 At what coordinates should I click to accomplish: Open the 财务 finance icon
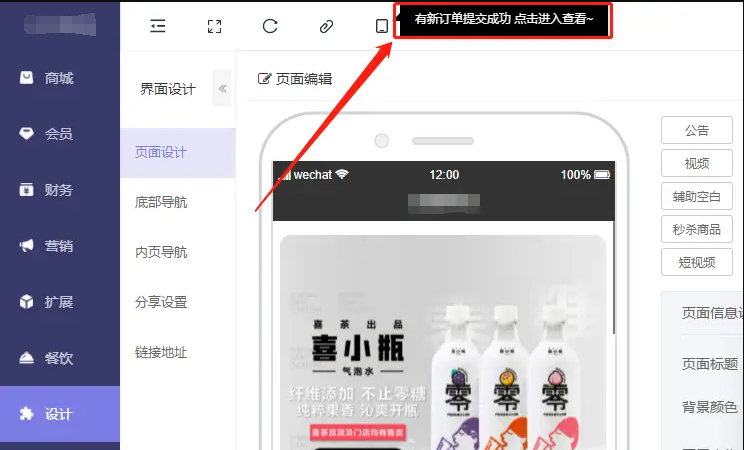coord(27,189)
